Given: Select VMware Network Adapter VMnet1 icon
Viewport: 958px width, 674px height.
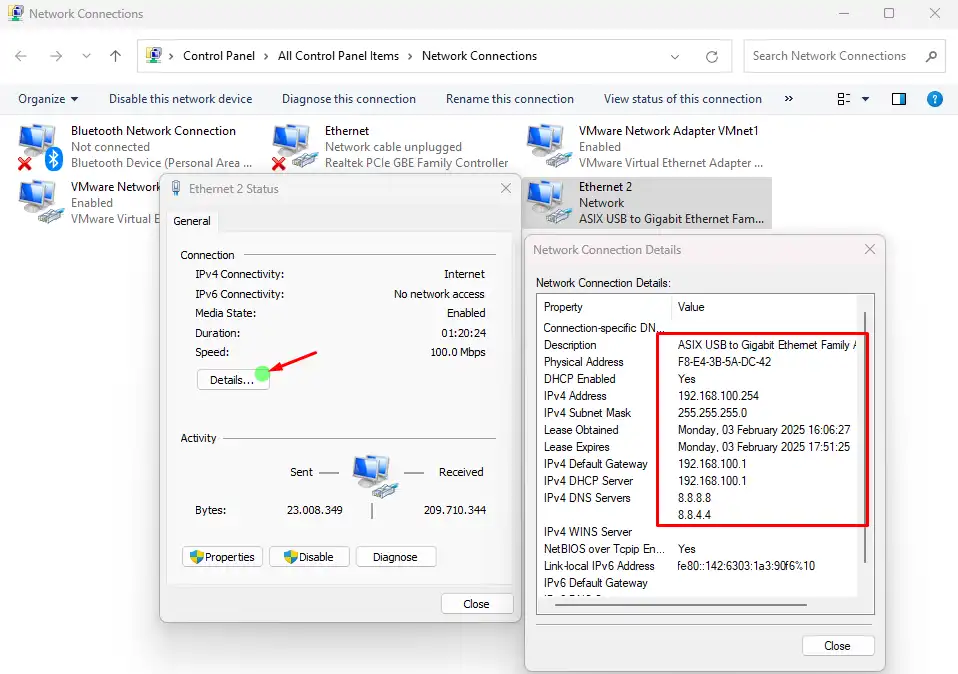Looking at the screenshot, I should pyautogui.click(x=546, y=146).
